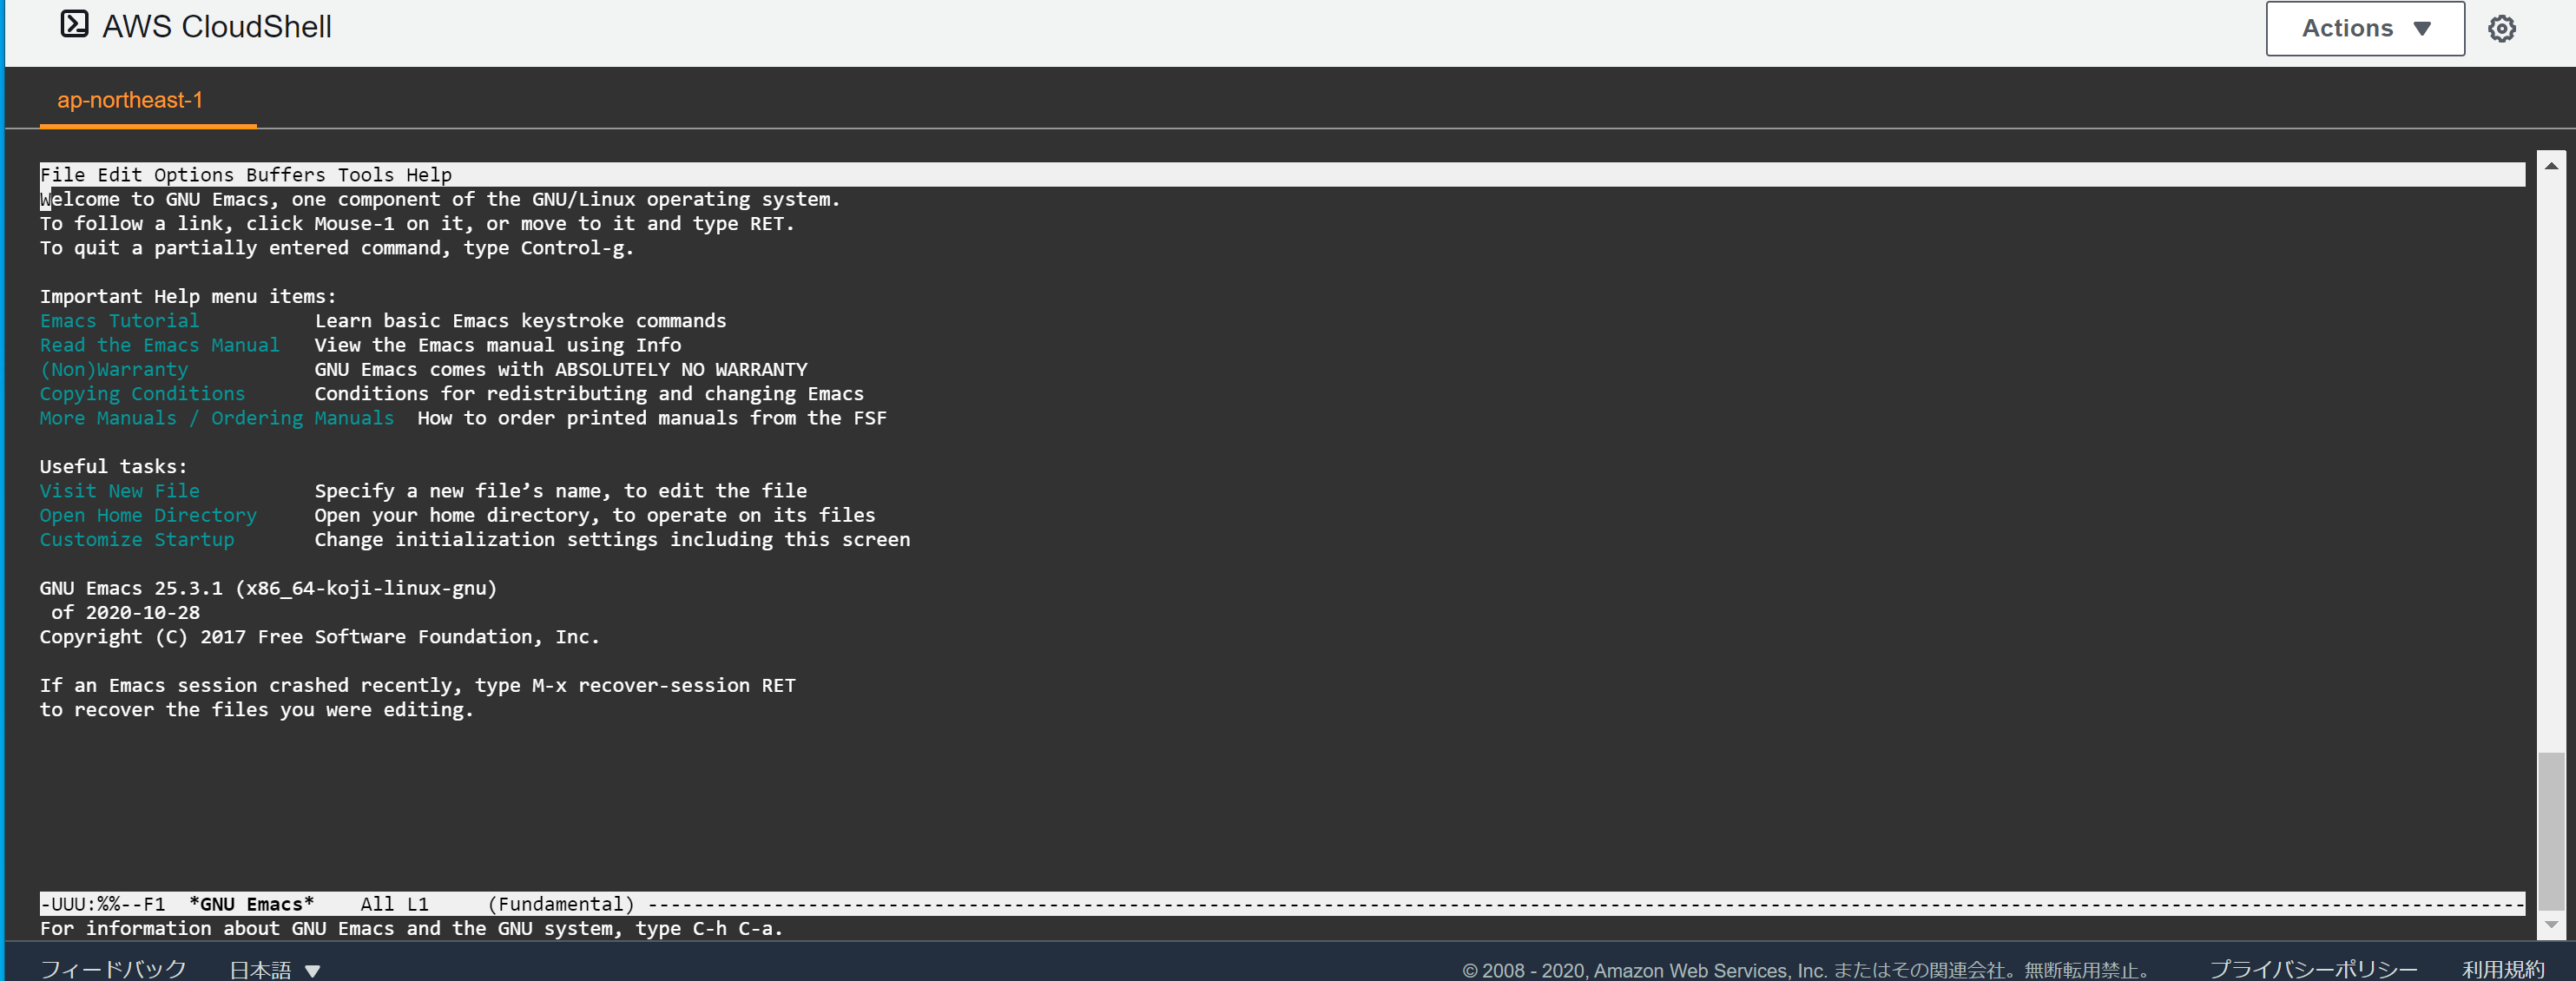Click Visit New File

119,490
